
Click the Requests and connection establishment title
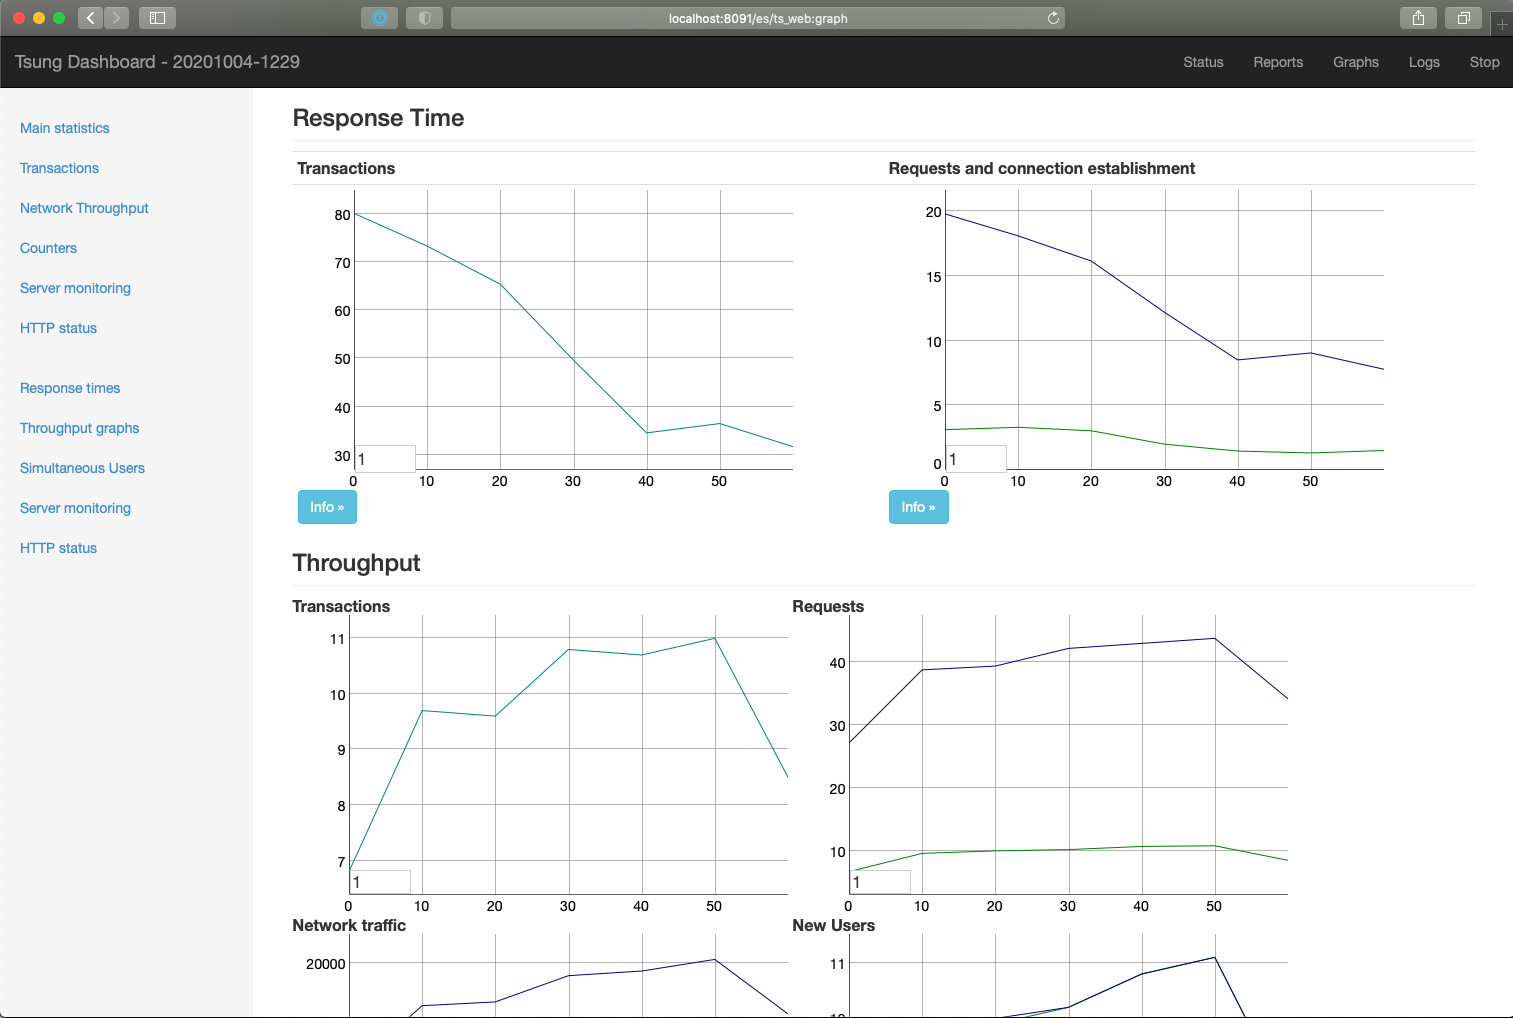click(1042, 168)
